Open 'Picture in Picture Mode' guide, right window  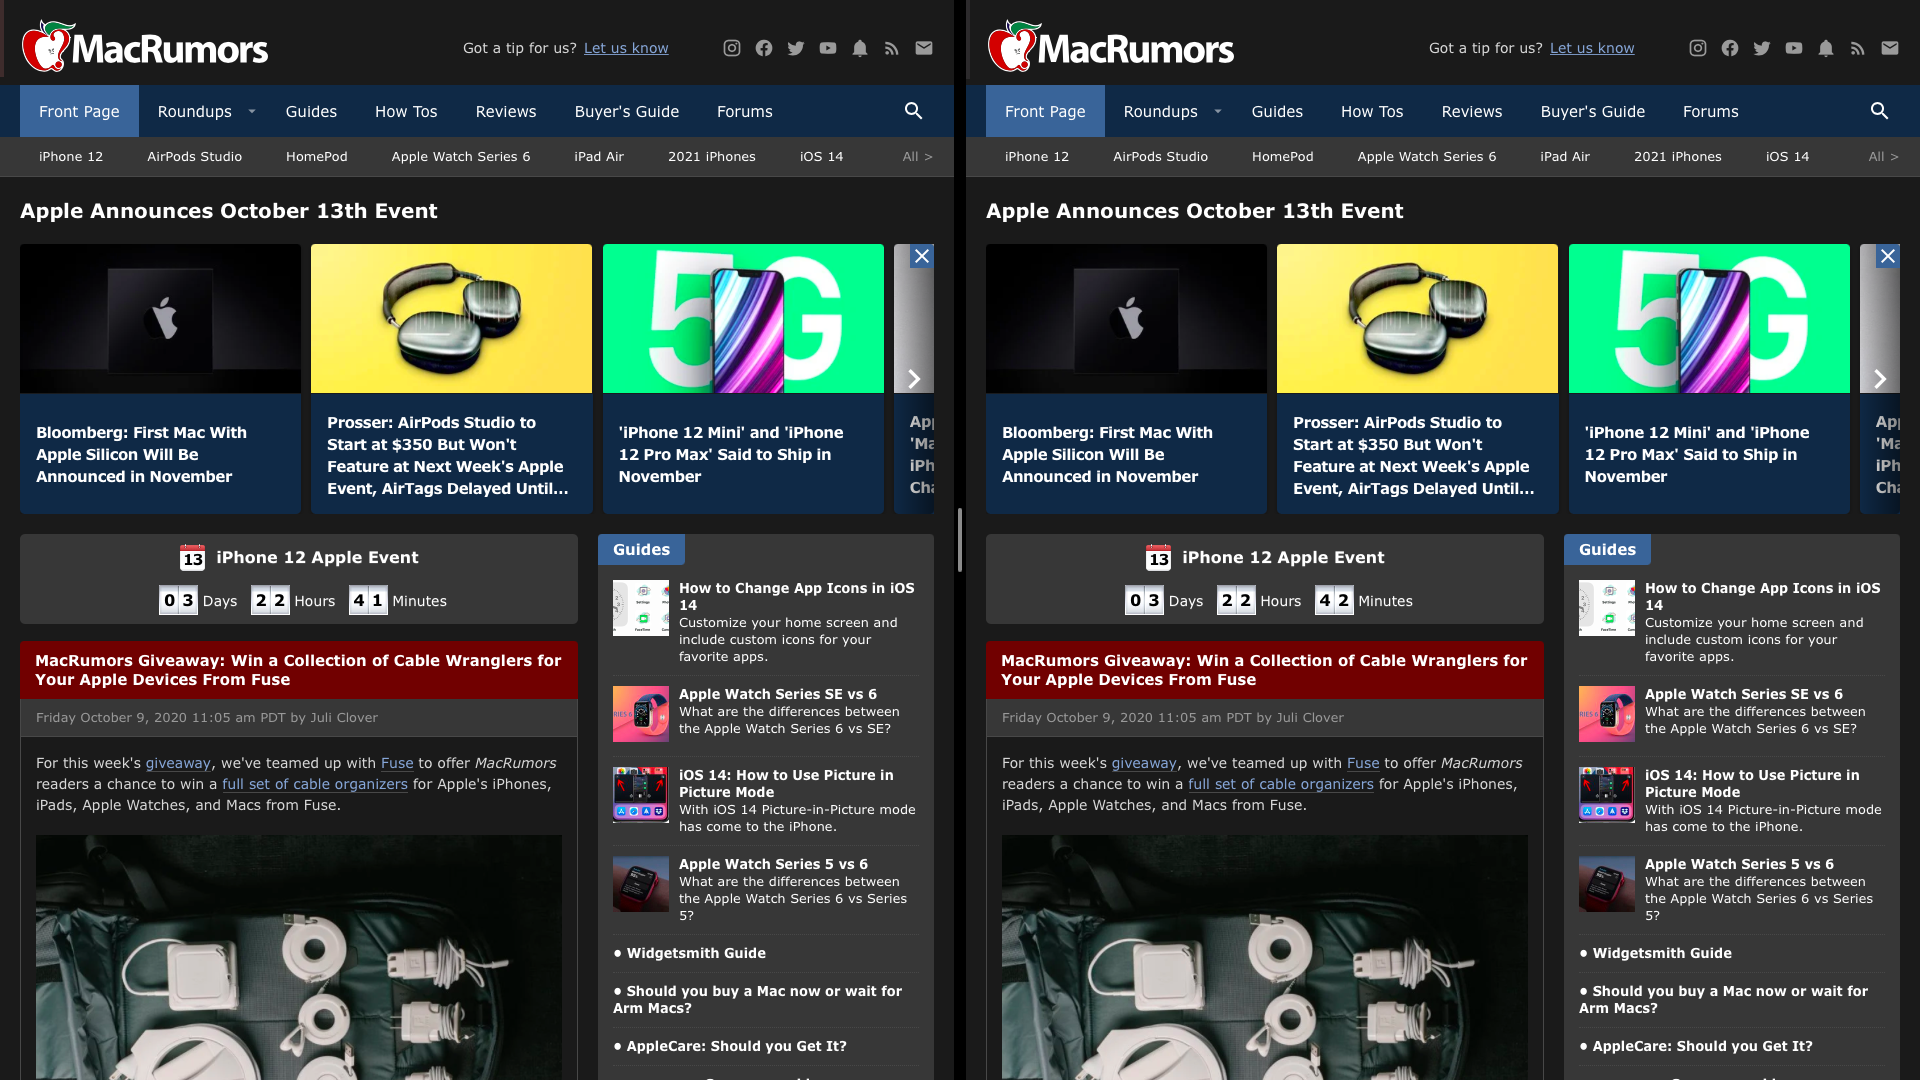[x=1753, y=783]
